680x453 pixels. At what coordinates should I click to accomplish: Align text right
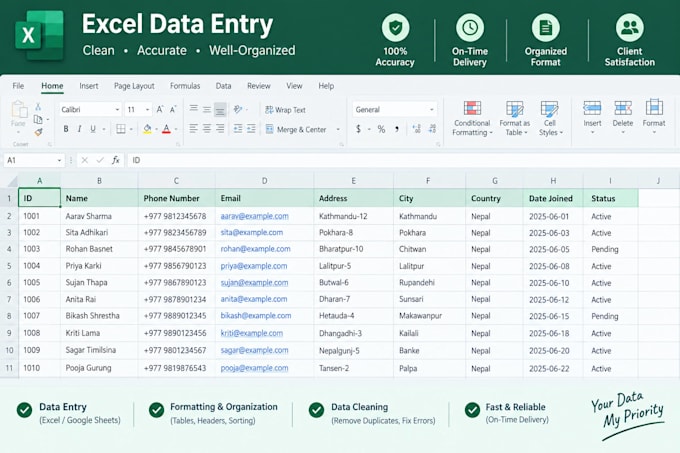[x=220, y=128]
